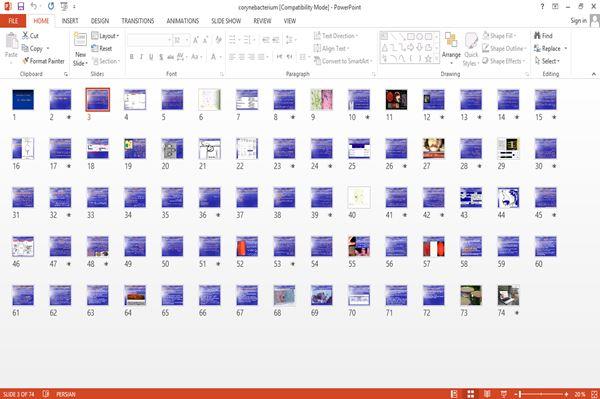
Task: Click the Slide Sorter view icon
Action: [x=471, y=394]
